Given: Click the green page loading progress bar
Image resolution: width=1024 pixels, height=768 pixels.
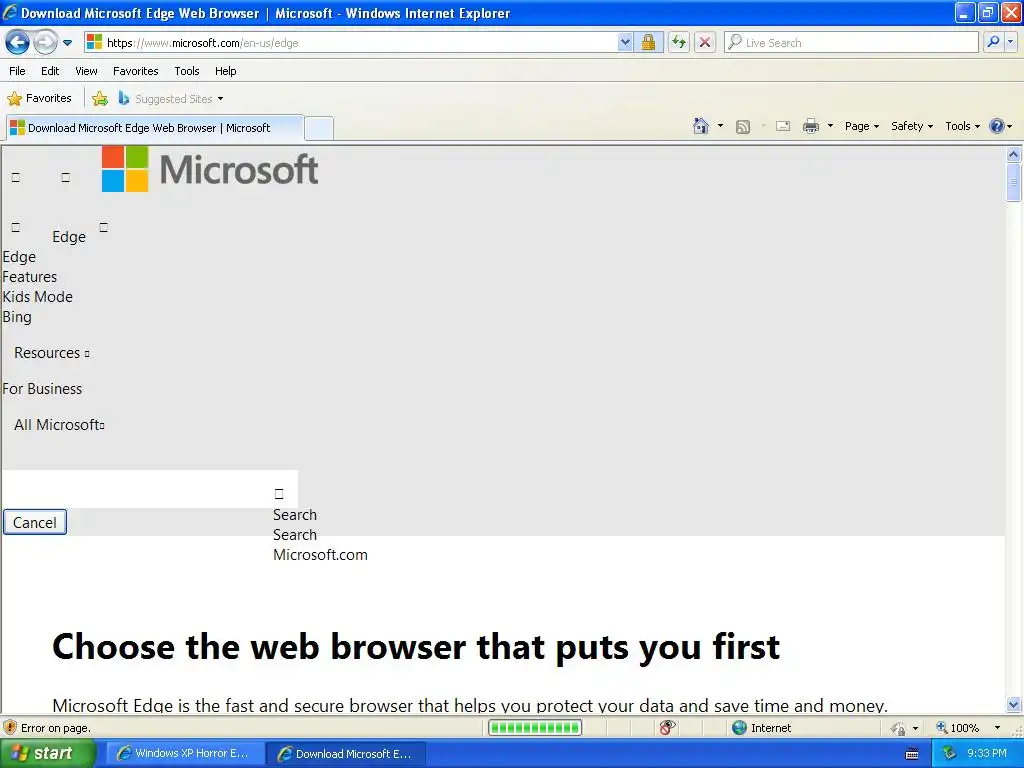Looking at the screenshot, I should click(535, 728).
